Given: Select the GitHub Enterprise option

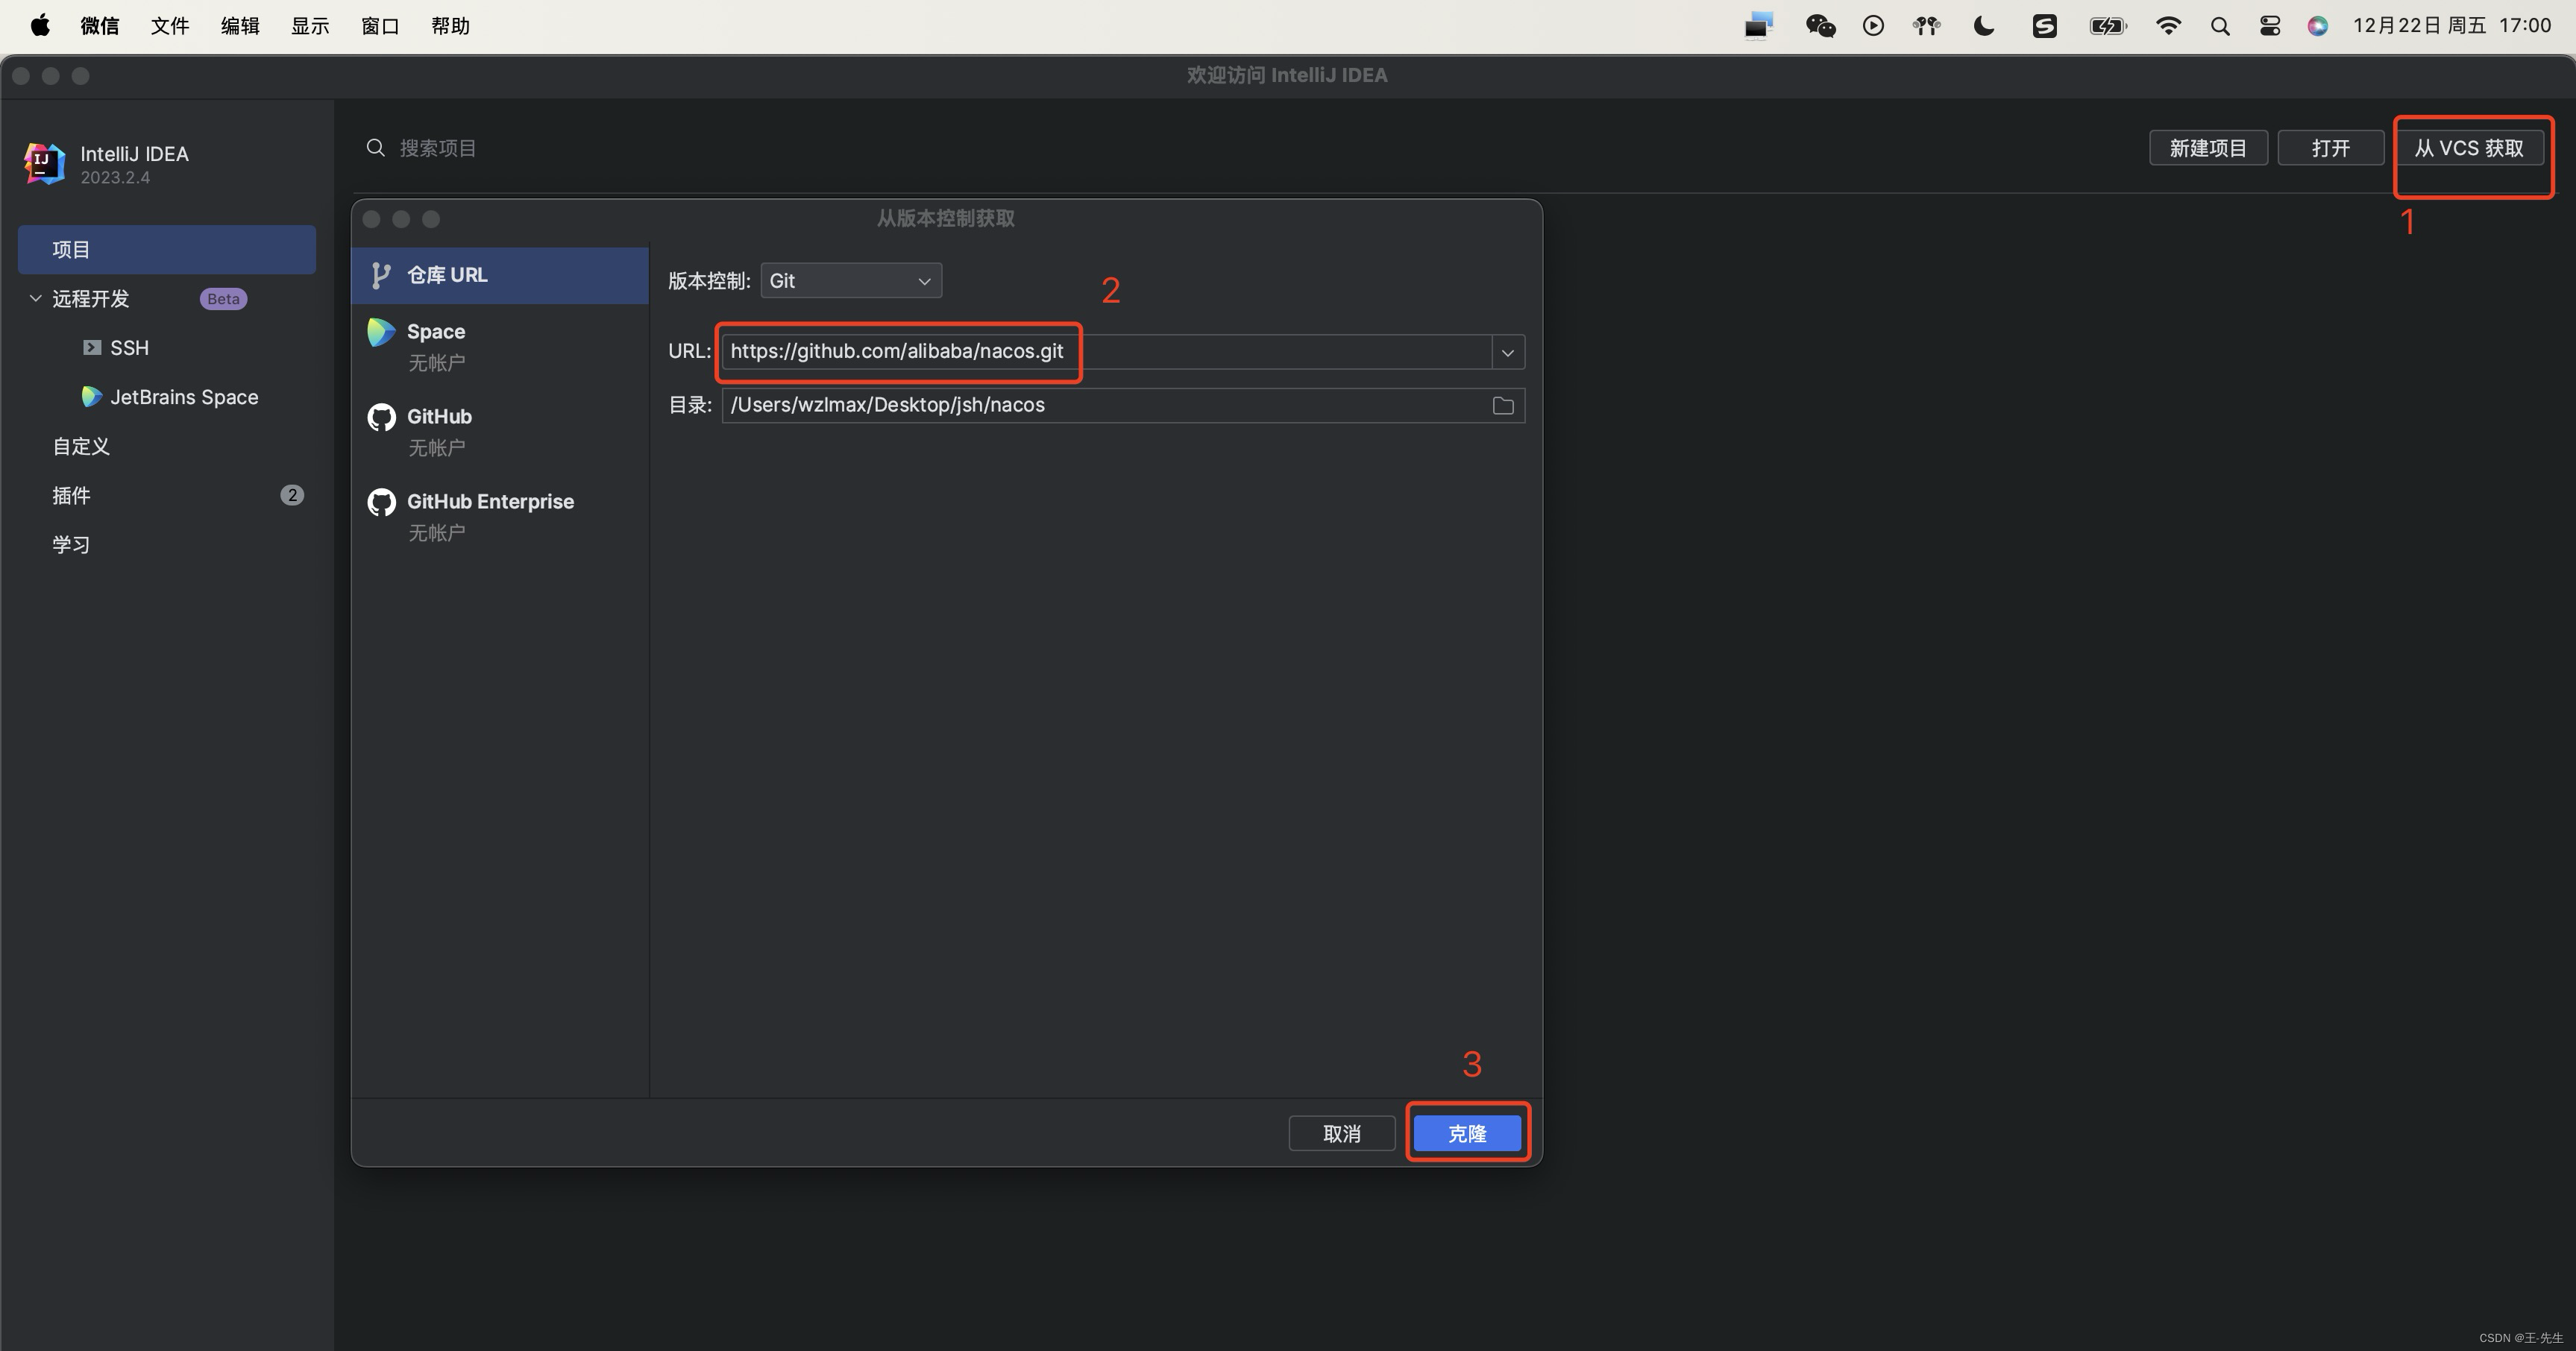Looking at the screenshot, I should click(x=500, y=516).
